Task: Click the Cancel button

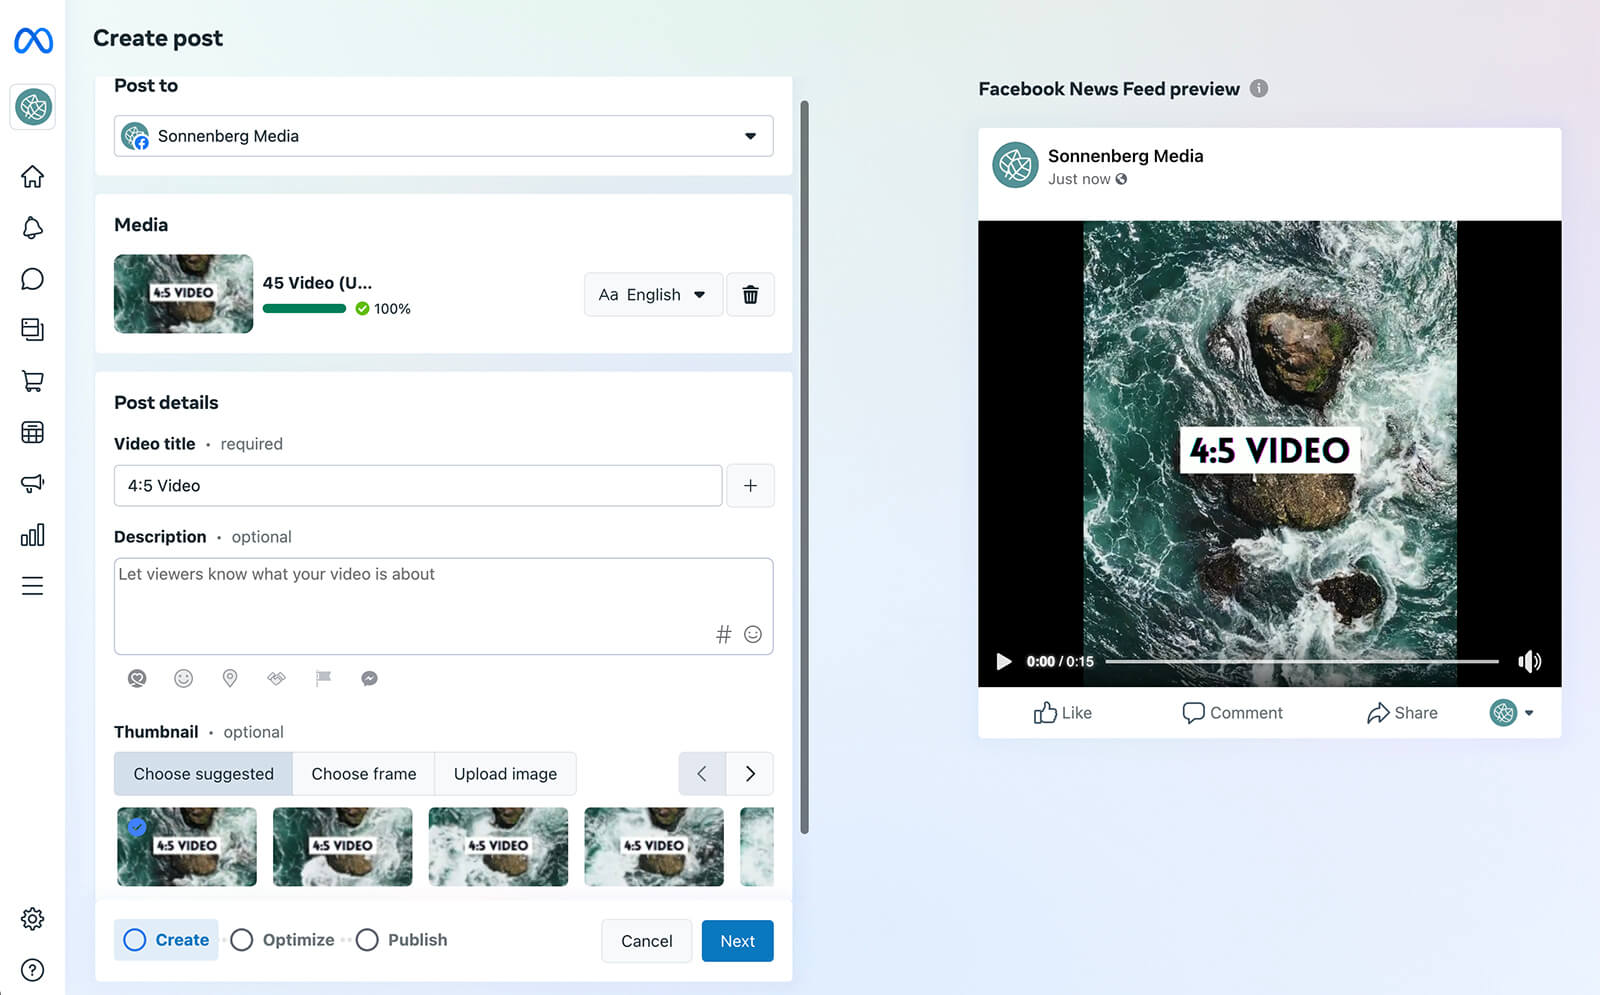Action: click(647, 941)
